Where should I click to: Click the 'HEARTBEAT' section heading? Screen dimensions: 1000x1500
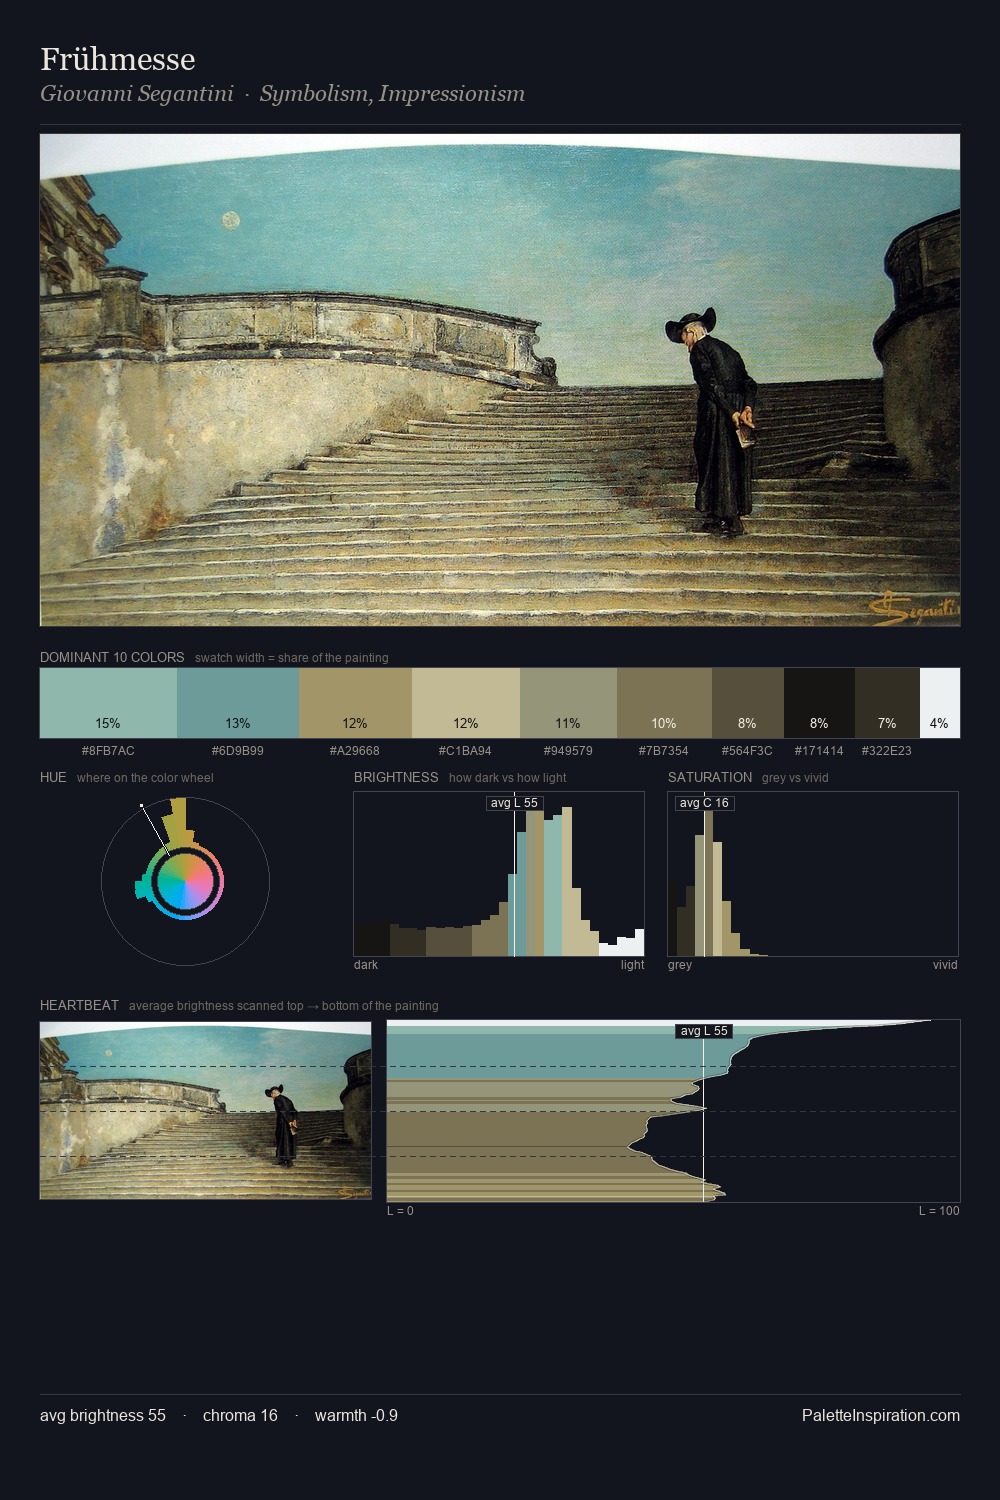tap(79, 1005)
